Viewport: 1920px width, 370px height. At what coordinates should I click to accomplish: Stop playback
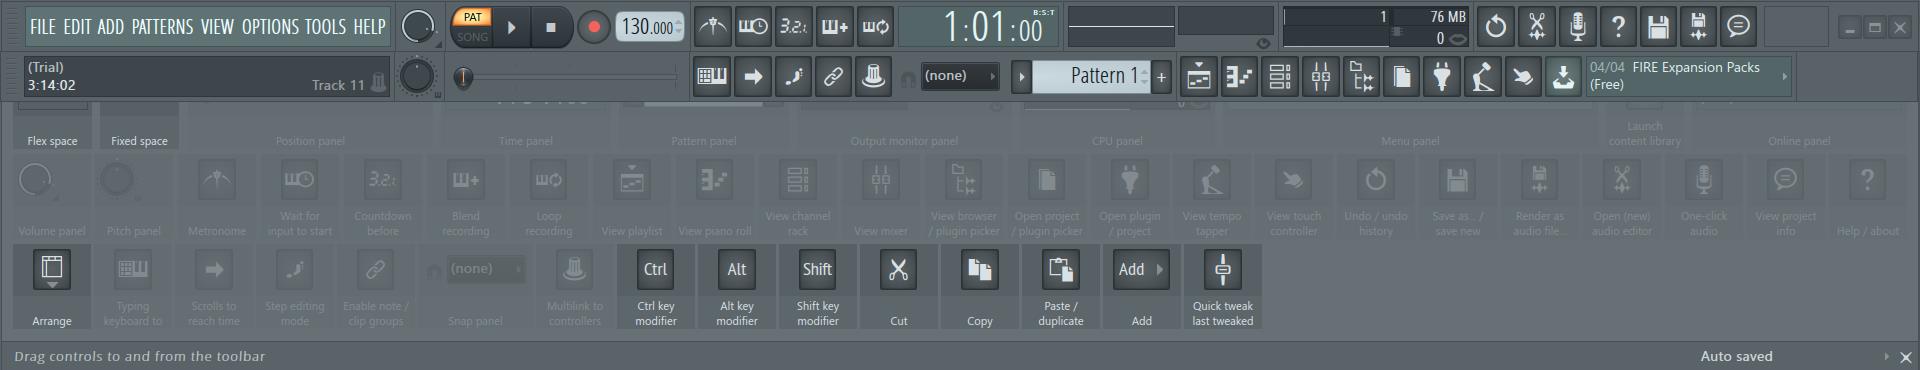tap(550, 28)
